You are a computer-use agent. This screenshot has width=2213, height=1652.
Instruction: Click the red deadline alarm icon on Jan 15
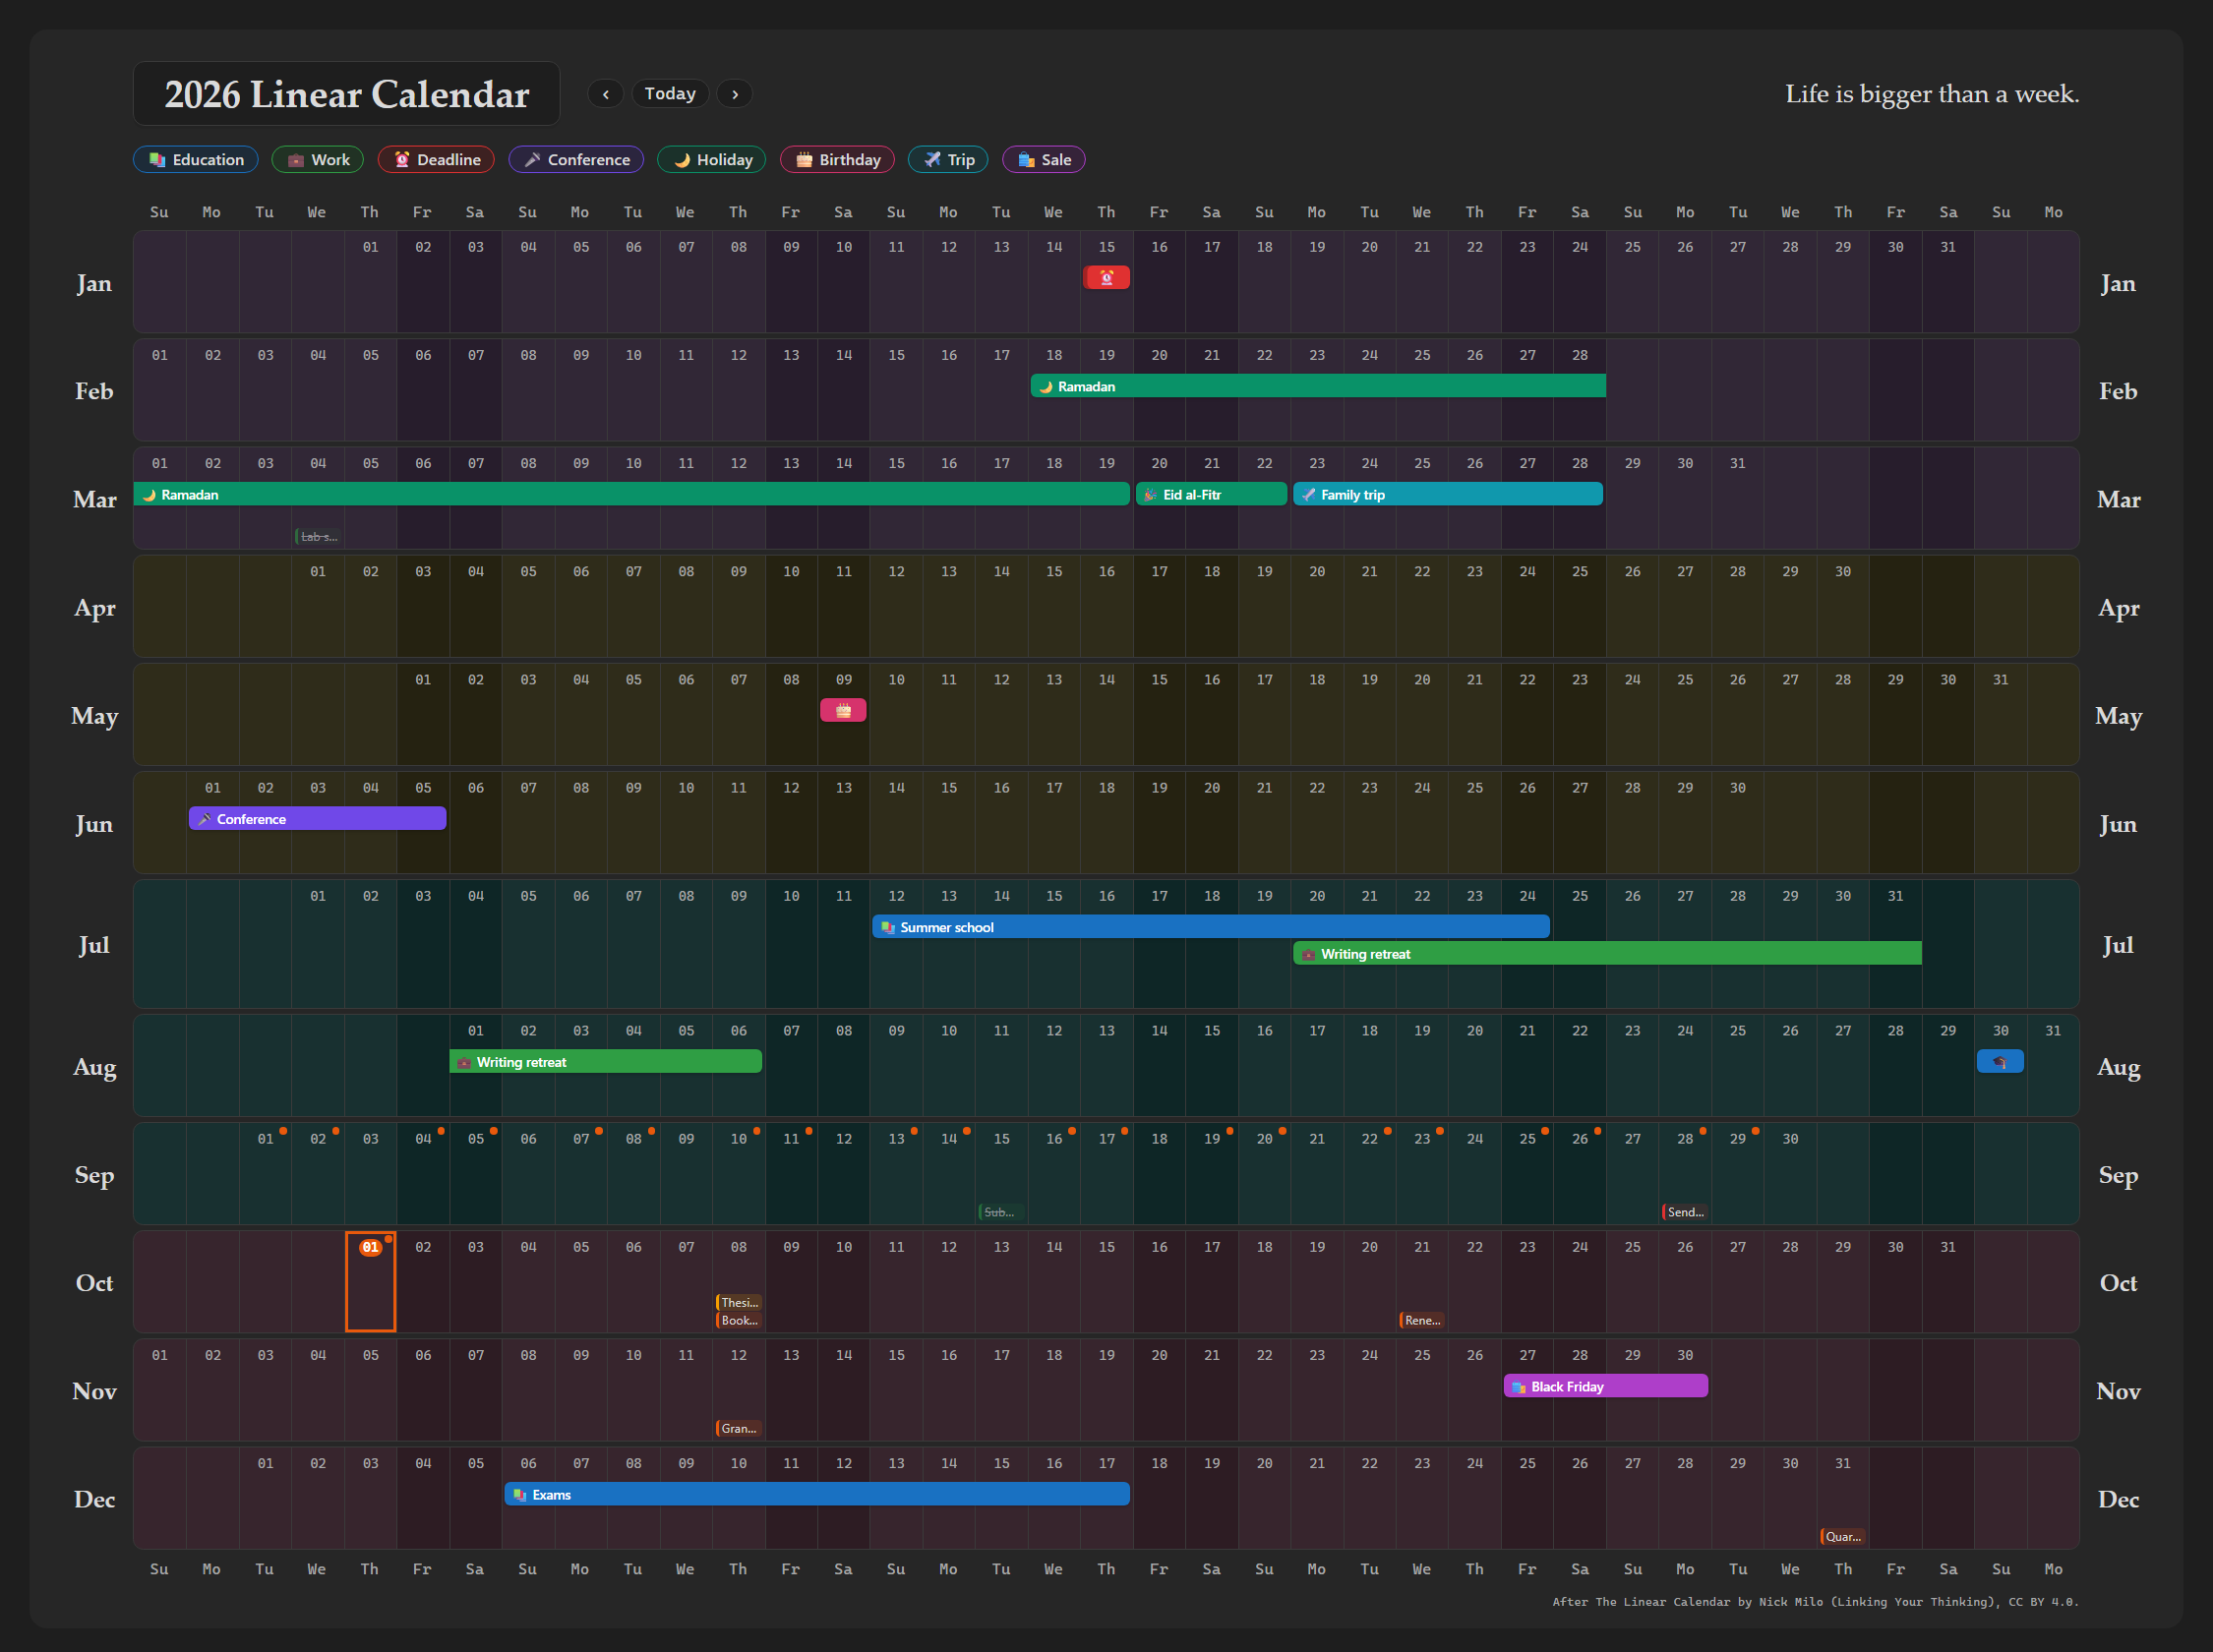[1106, 278]
